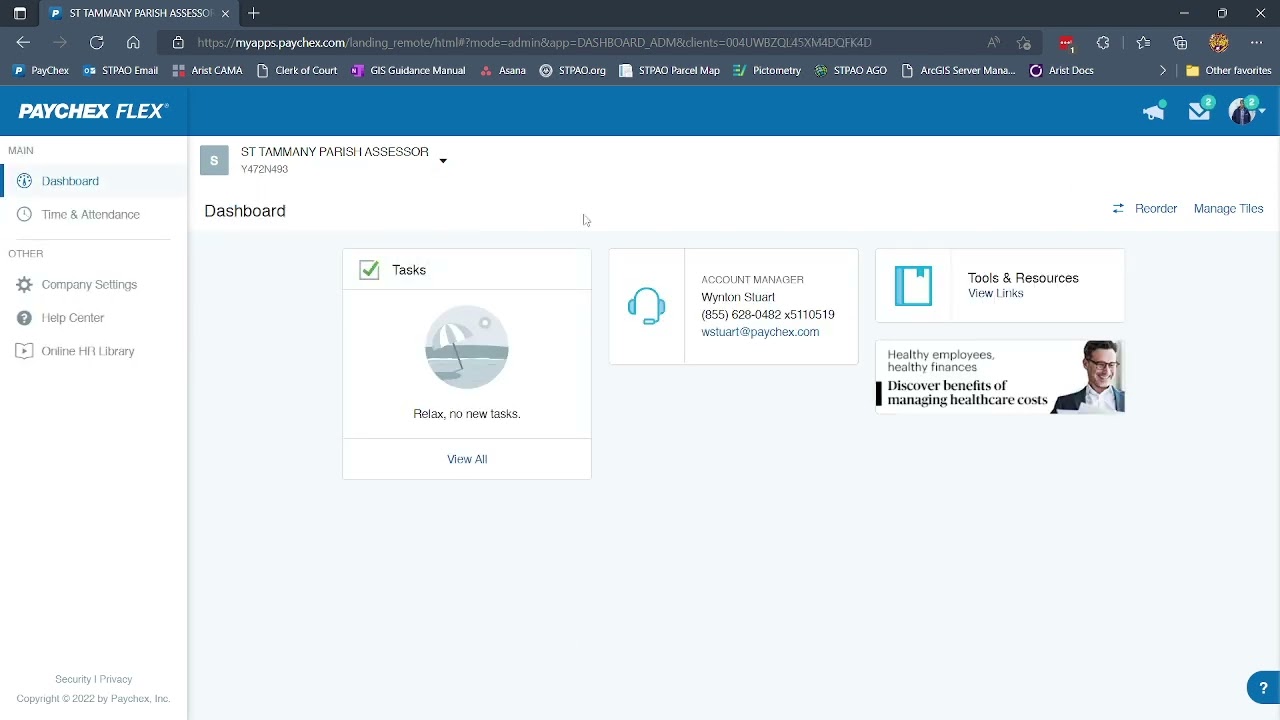This screenshot has height=720, width=1280.
Task: Open the PayChex bookmark
Action: [41, 70]
